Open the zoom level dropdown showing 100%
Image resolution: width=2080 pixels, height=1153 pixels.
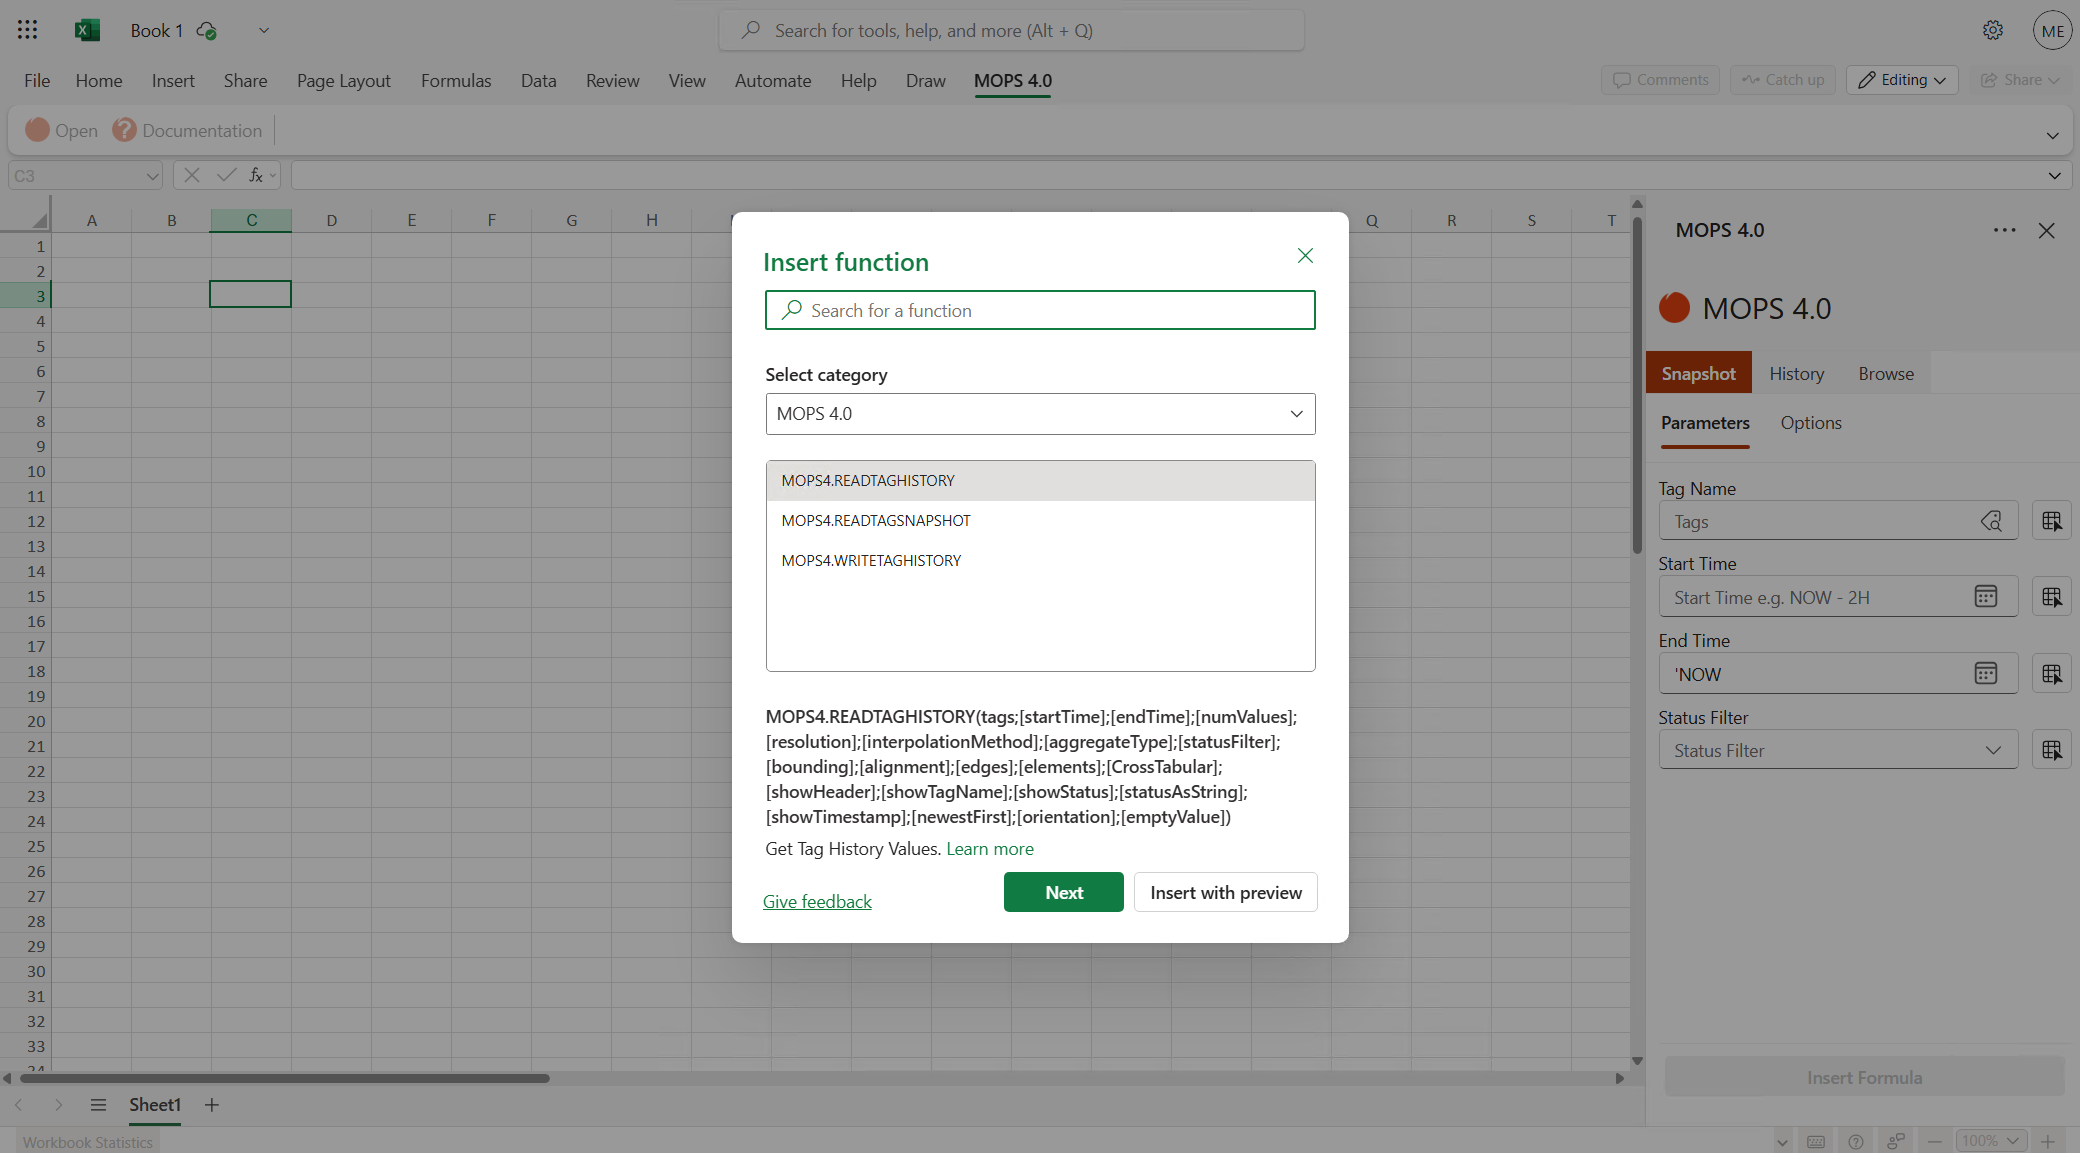[1989, 1140]
